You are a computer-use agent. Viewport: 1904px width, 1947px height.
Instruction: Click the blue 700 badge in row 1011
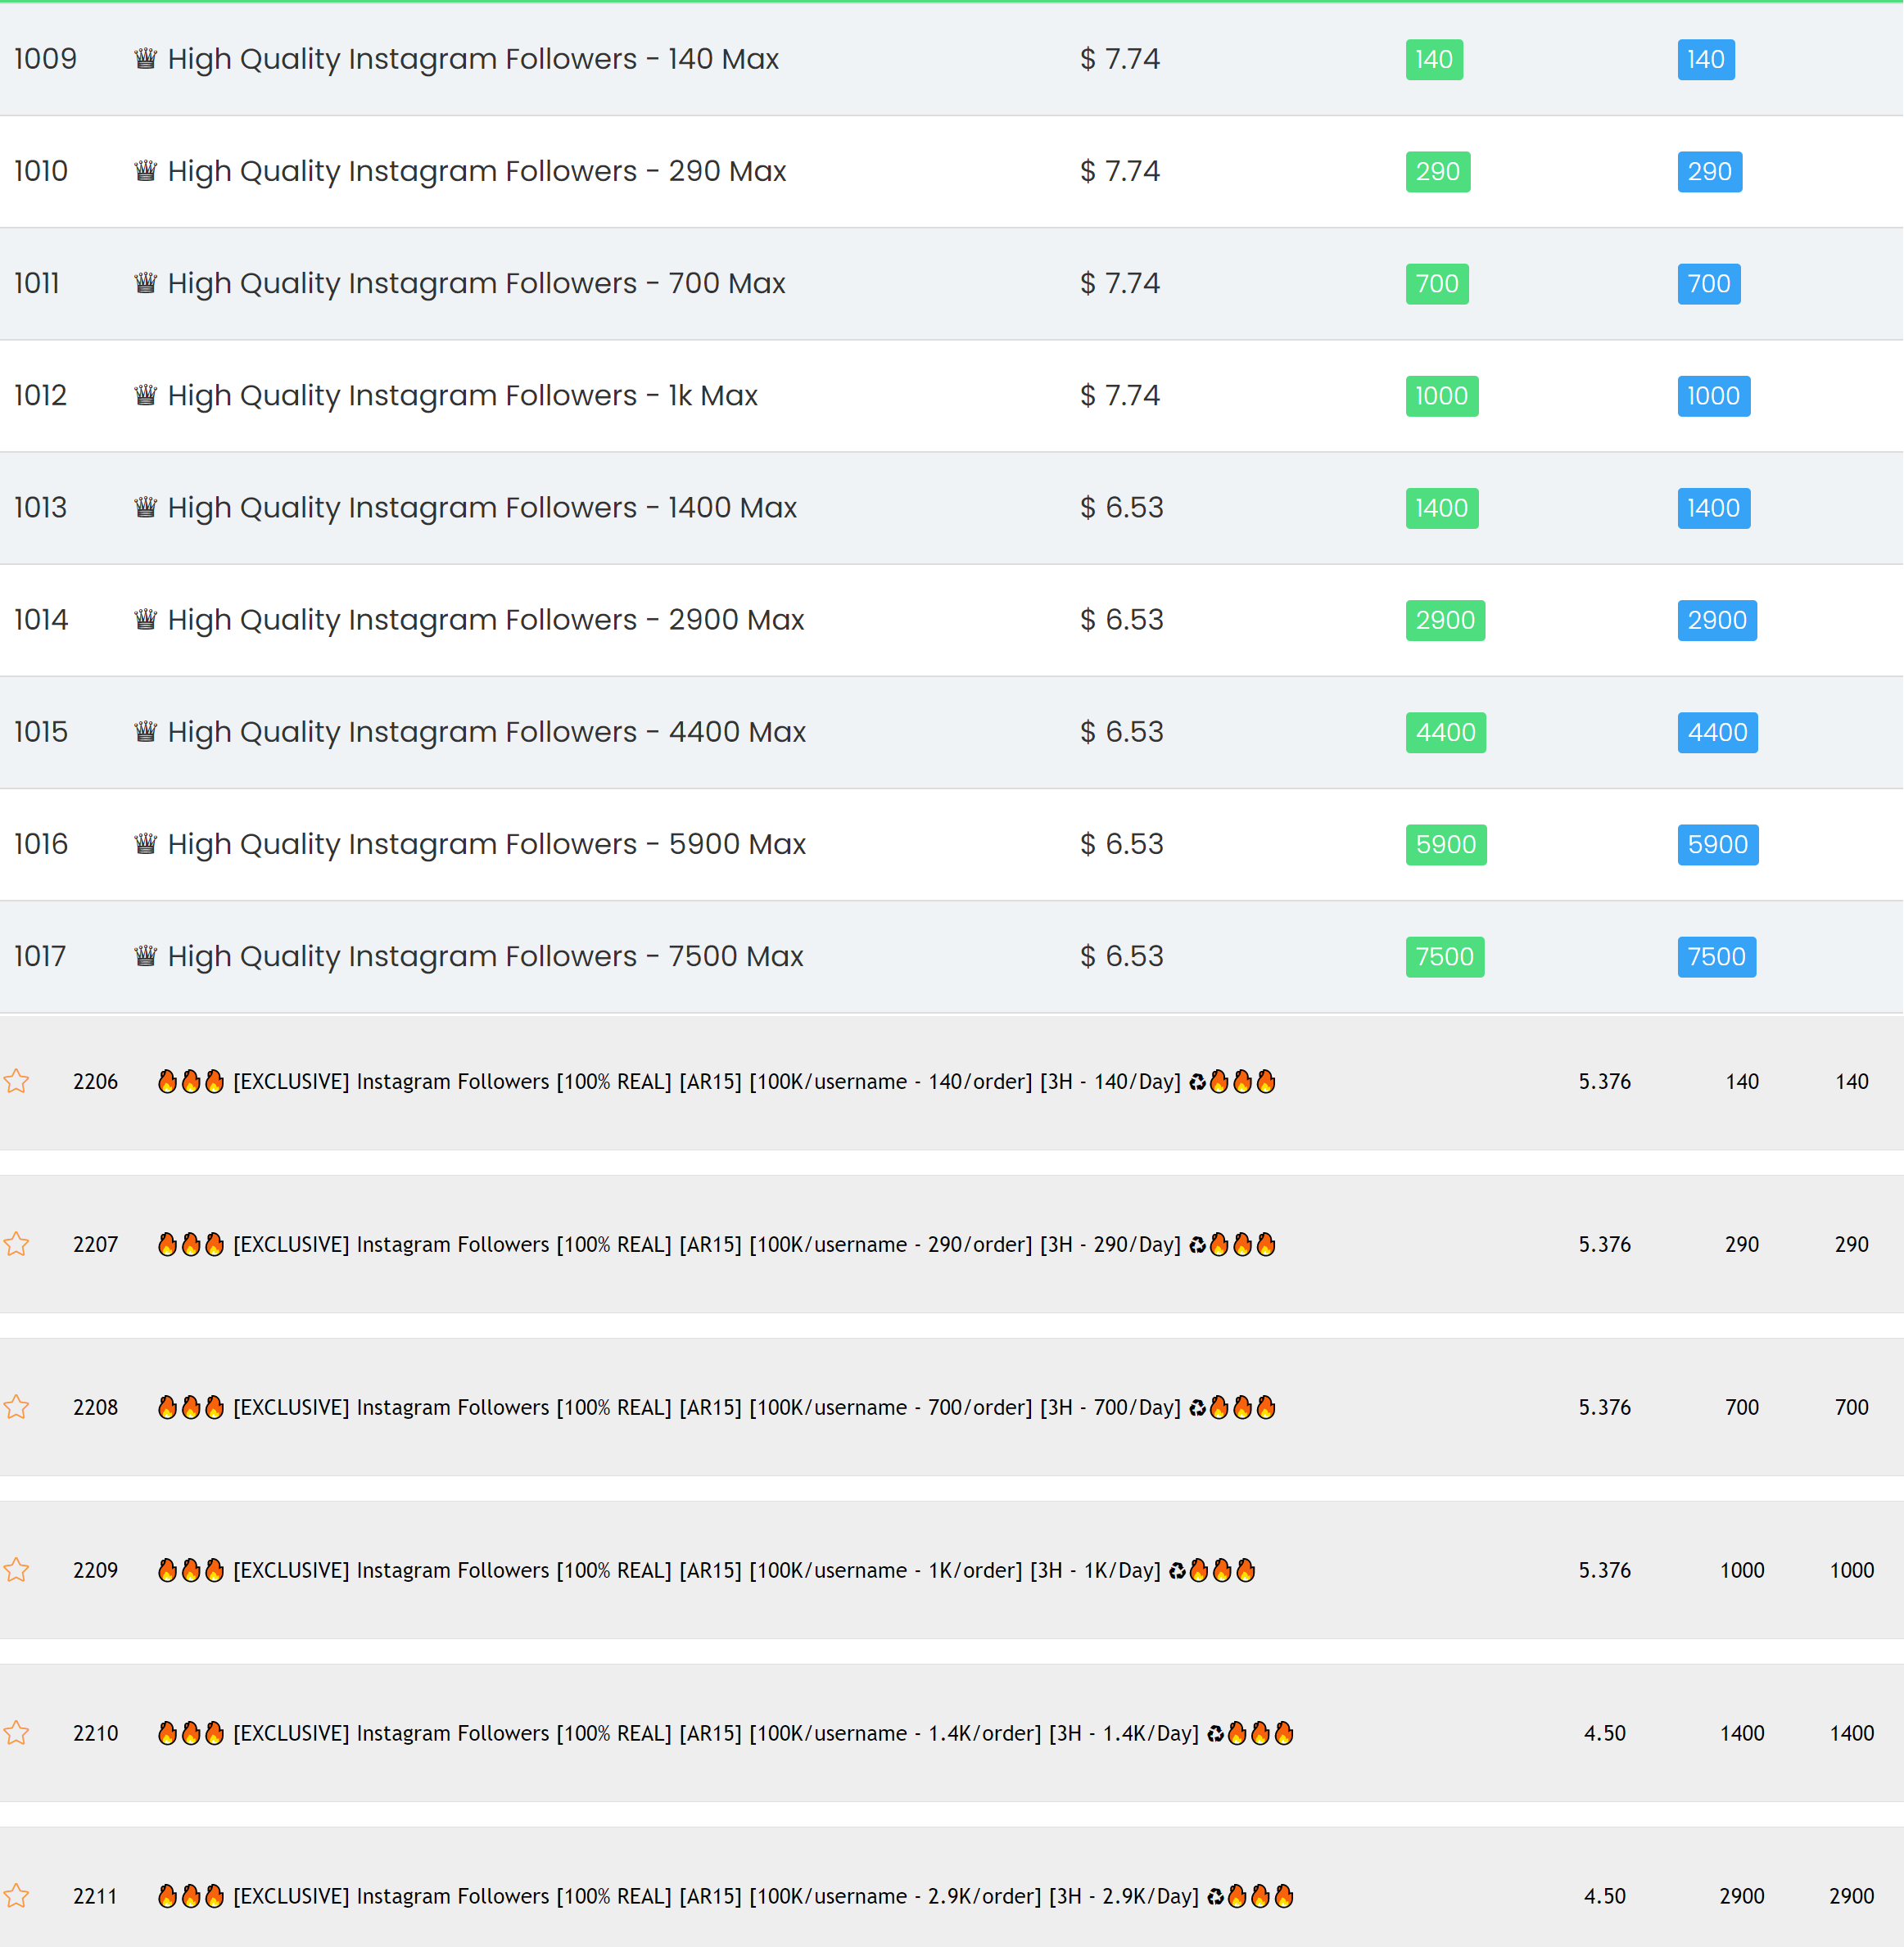coord(1709,283)
